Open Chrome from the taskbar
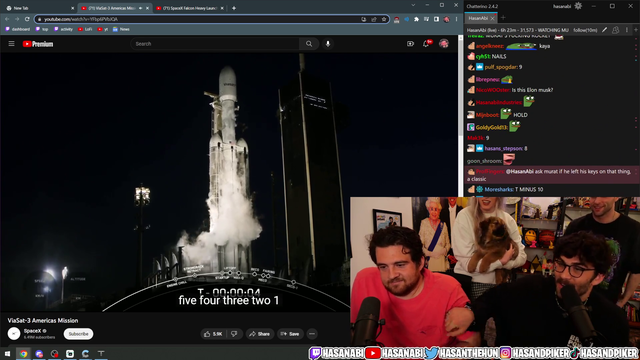640x360 pixels. tap(23, 353)
